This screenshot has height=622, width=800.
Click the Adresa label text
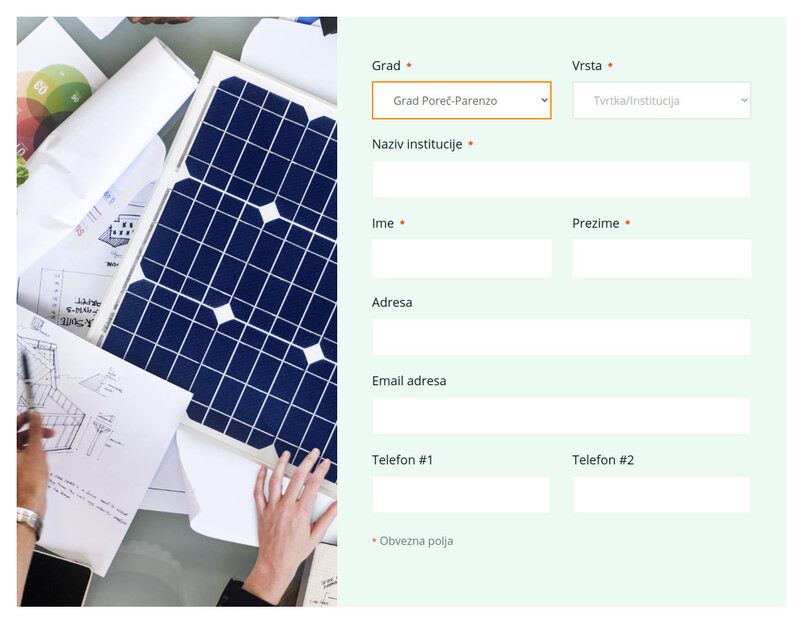tap(392, 302)
